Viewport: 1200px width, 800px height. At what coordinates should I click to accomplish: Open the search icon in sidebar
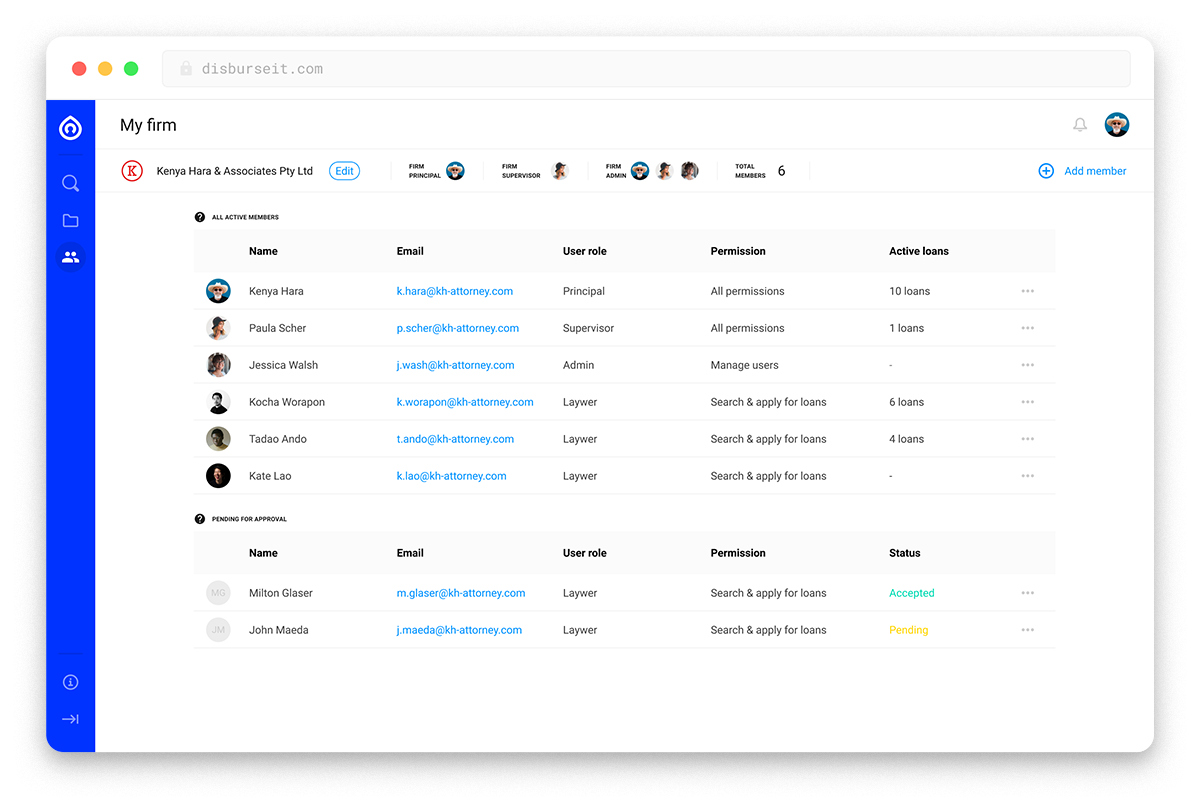[x=70, y=183]
